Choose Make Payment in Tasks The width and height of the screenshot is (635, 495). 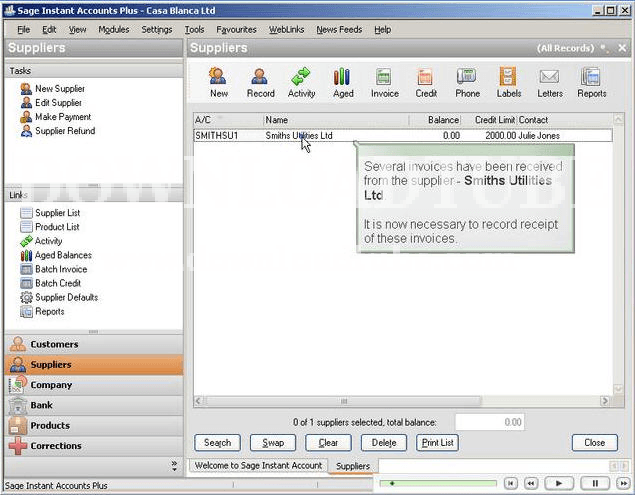[56, 117]
